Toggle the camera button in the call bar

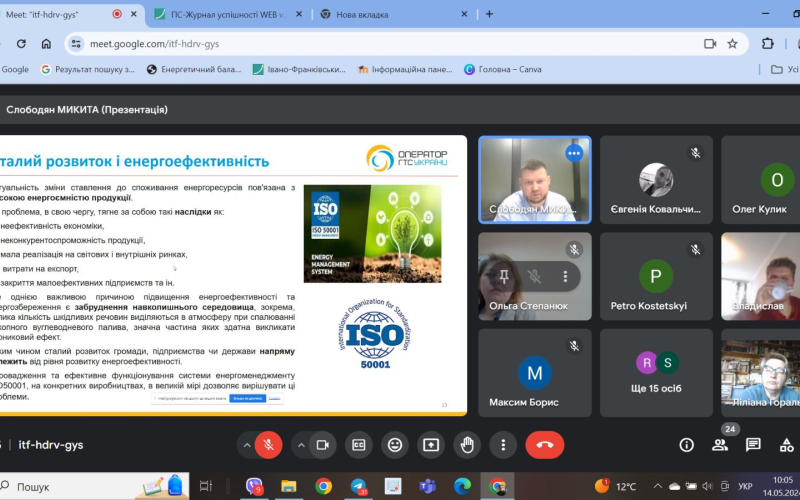coord(322,445)
